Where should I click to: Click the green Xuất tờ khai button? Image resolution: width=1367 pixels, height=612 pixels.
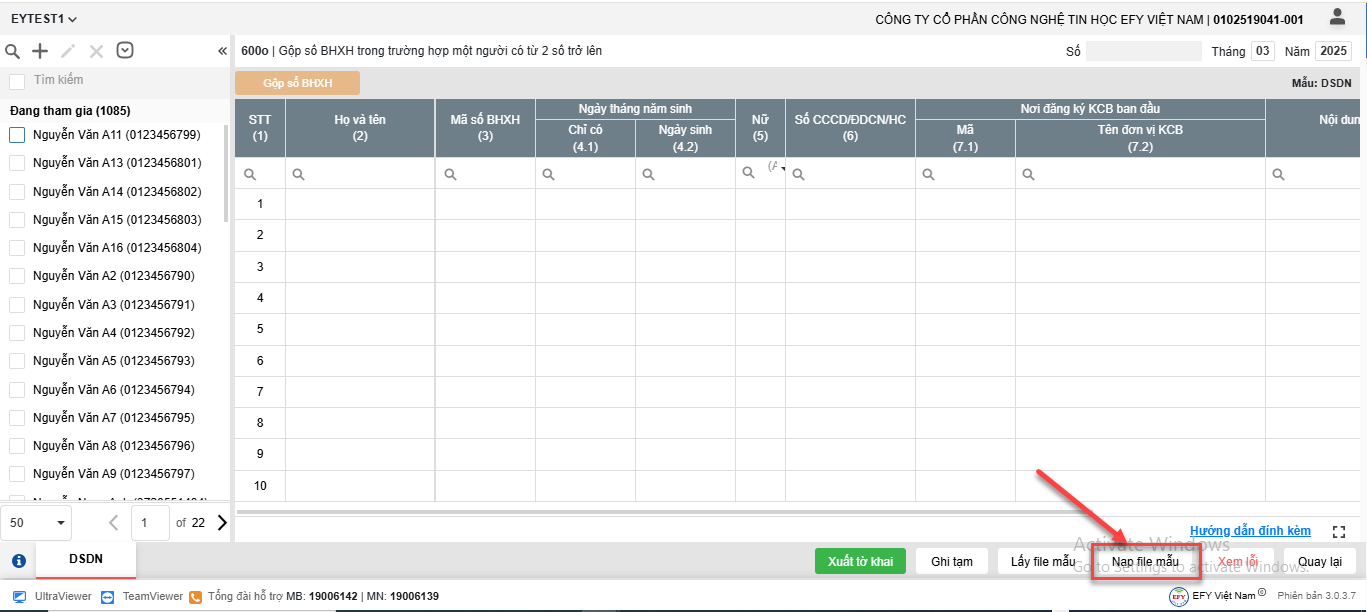tap(860, 561)
